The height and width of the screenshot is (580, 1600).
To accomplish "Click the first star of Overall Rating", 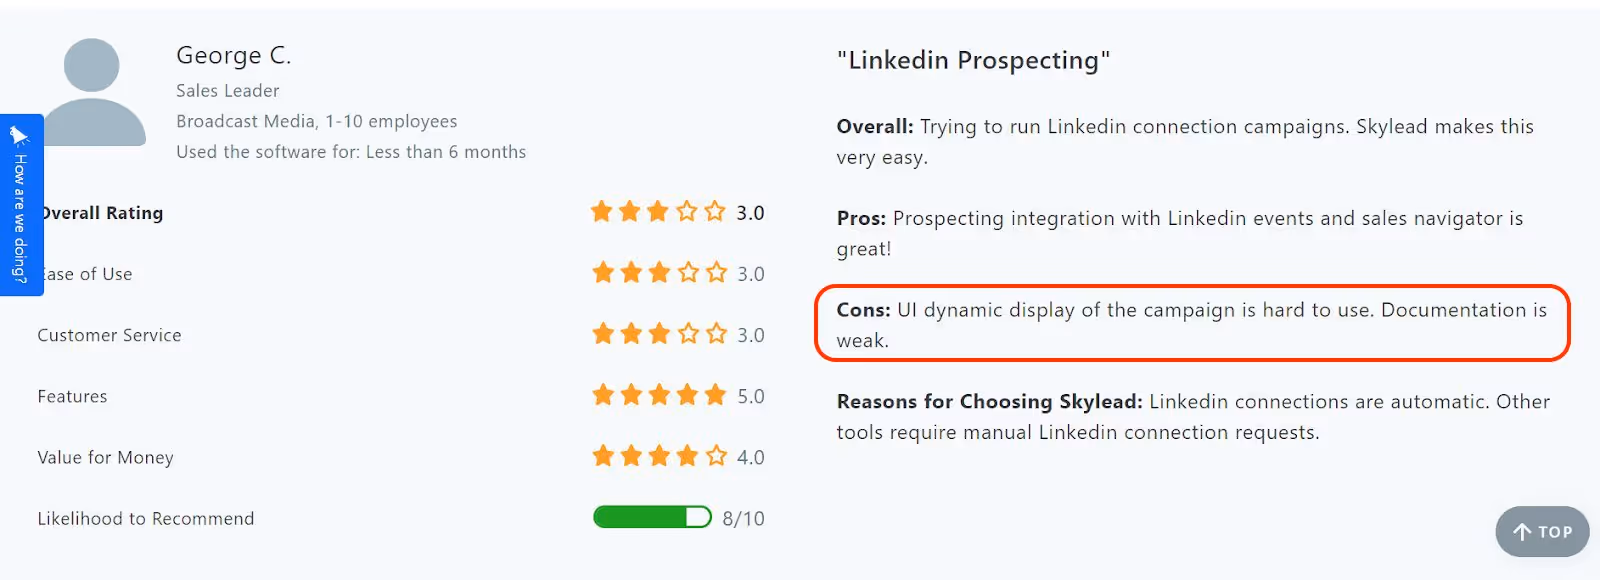I will coord(603,212).
